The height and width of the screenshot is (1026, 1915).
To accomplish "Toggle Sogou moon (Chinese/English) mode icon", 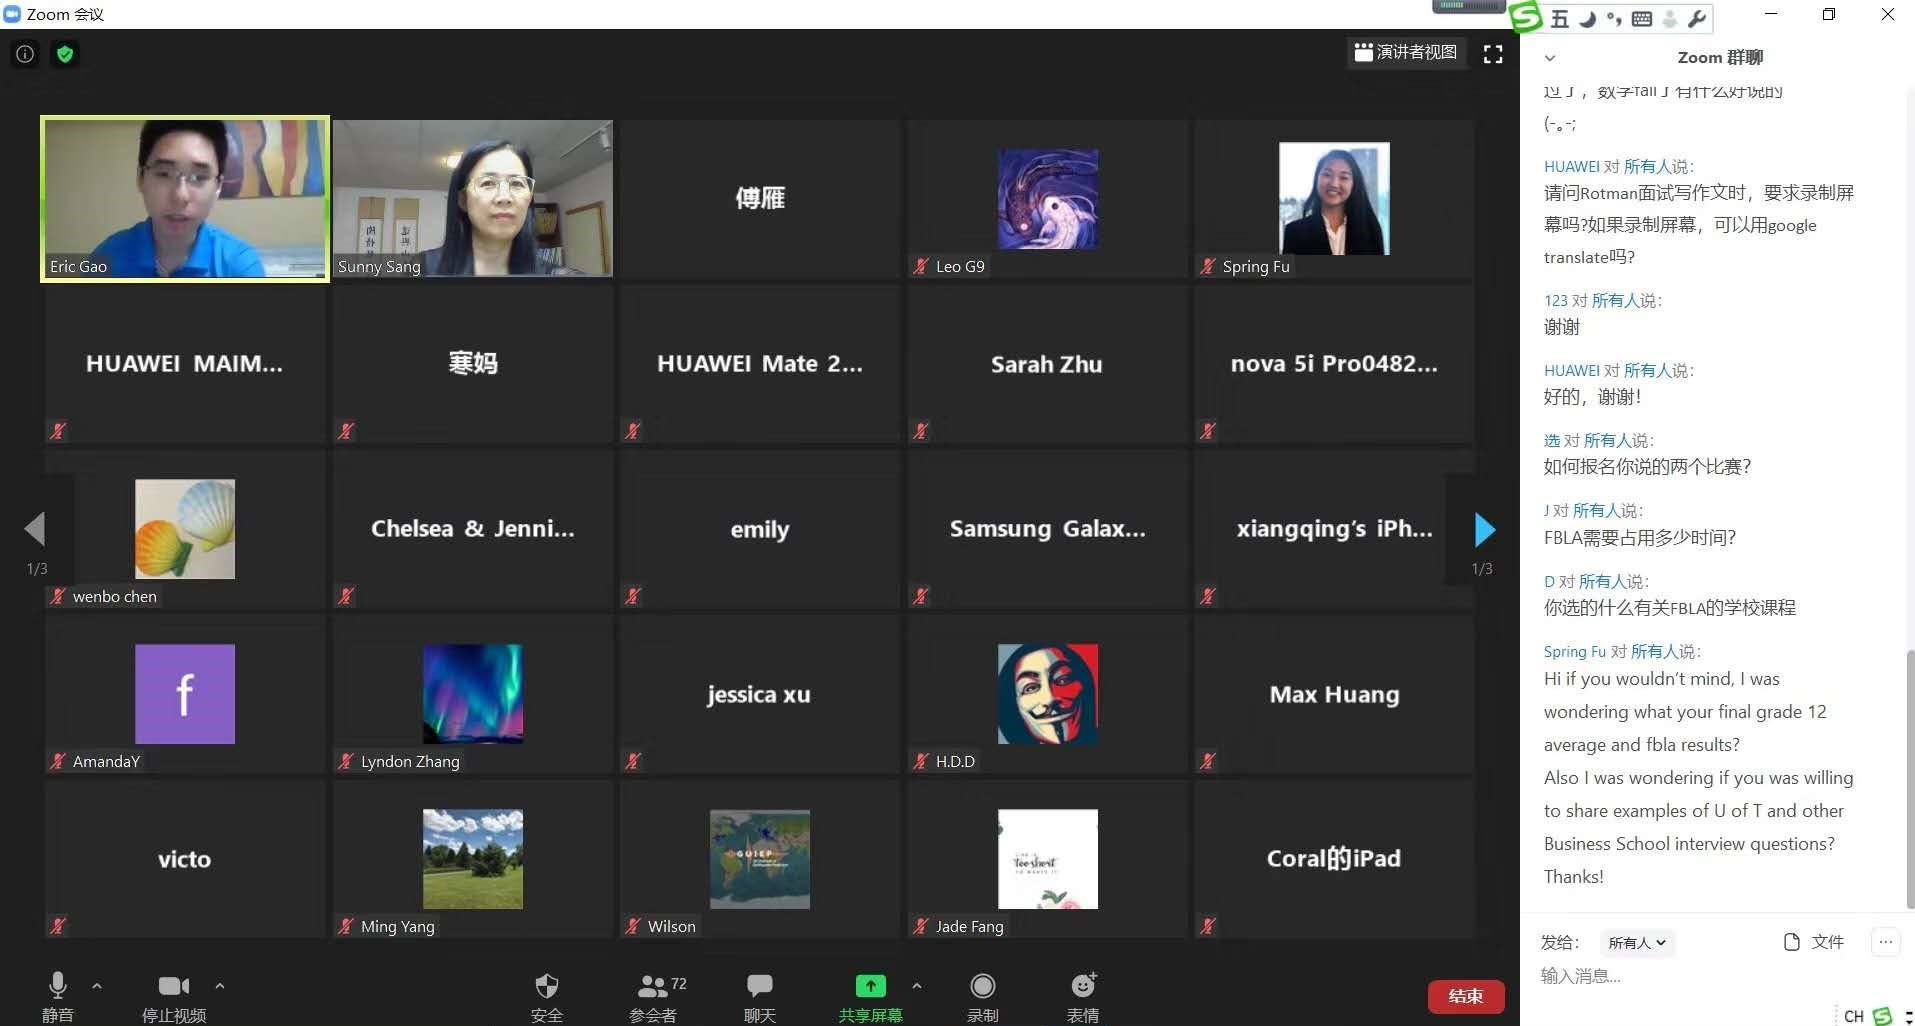I will pyautogui.click(x=1587, y=18).
